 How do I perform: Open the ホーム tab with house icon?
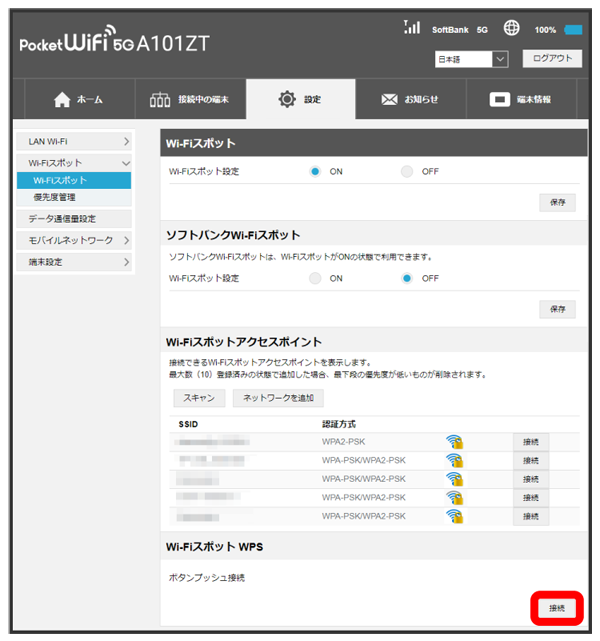click(x=77, y=100)
